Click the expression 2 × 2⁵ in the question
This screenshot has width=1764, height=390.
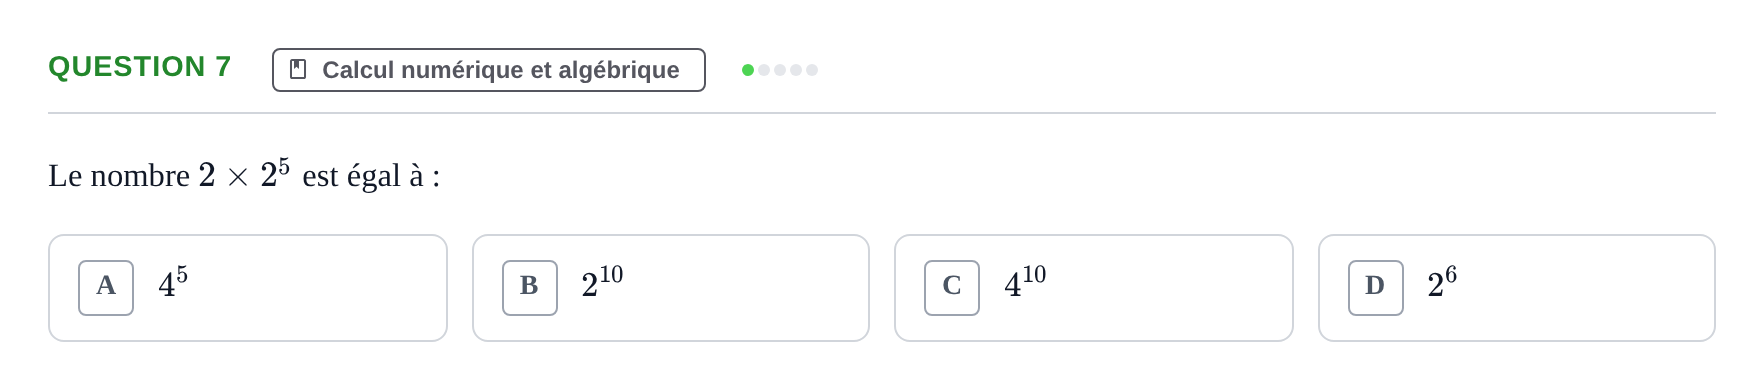244,174
